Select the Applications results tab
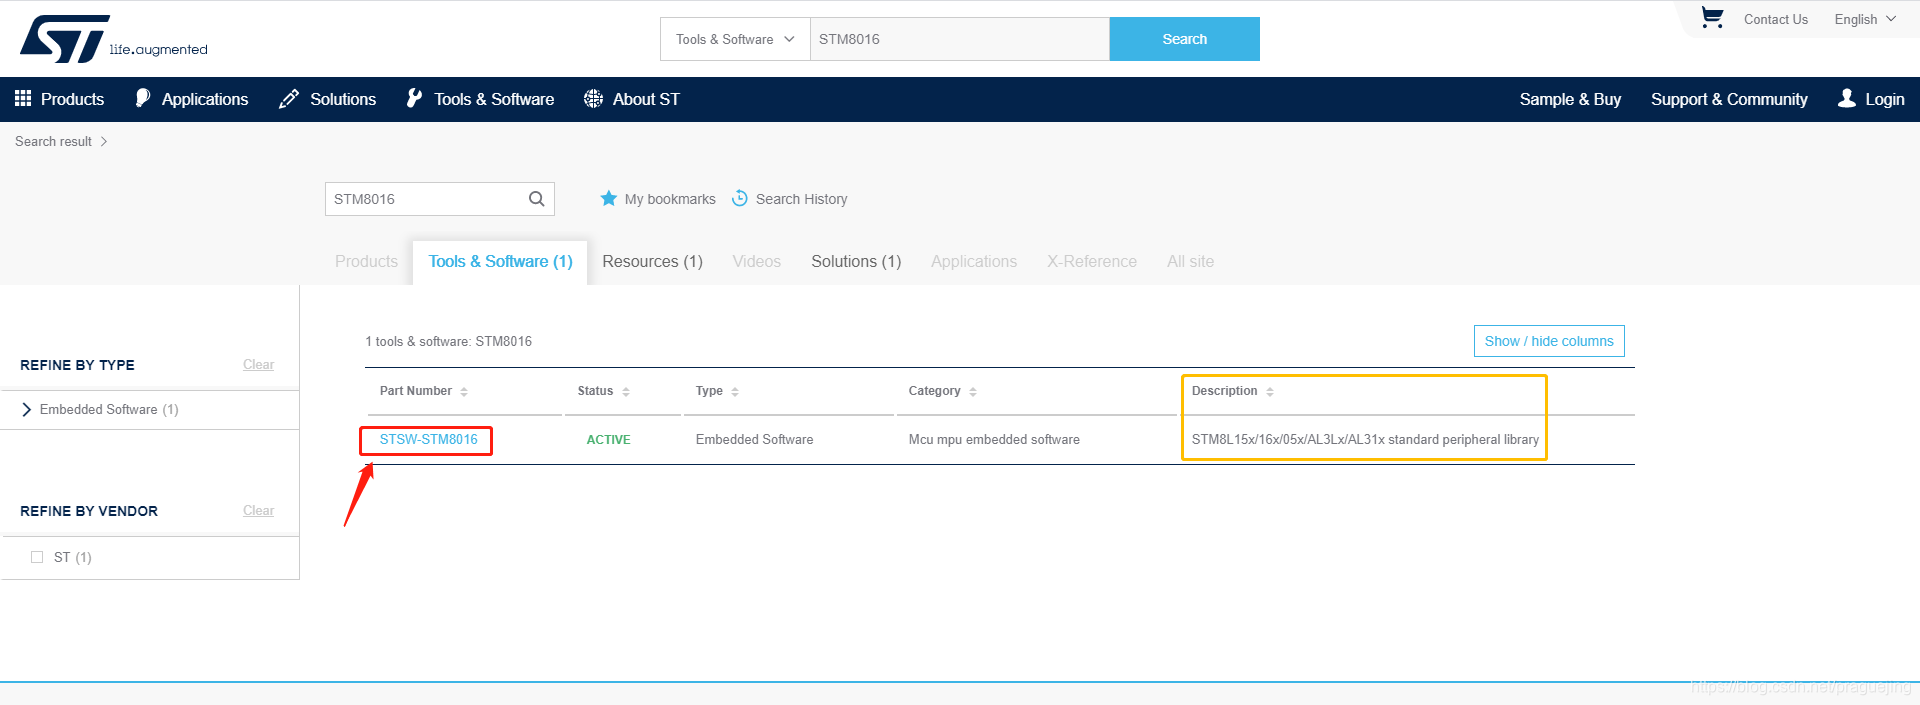The height and width of the screenshot is (705, 1920). click(974, 261)
